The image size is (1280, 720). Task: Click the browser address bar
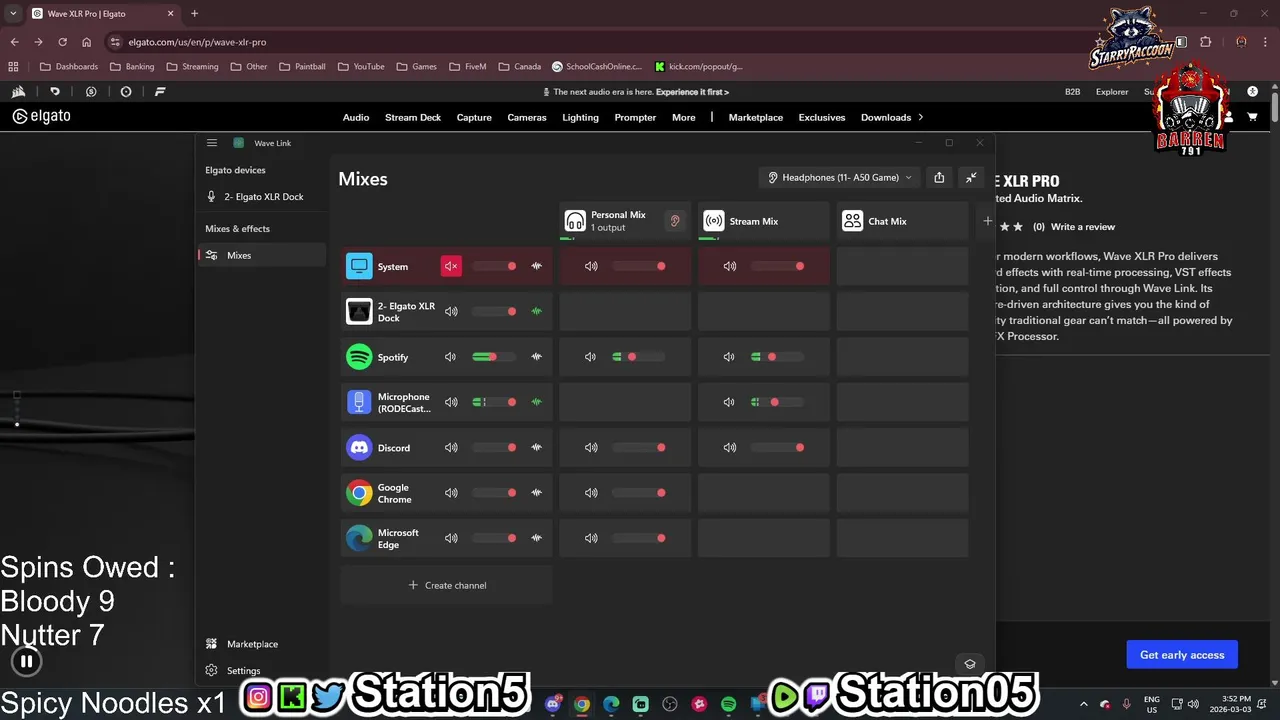click(590, 42)
